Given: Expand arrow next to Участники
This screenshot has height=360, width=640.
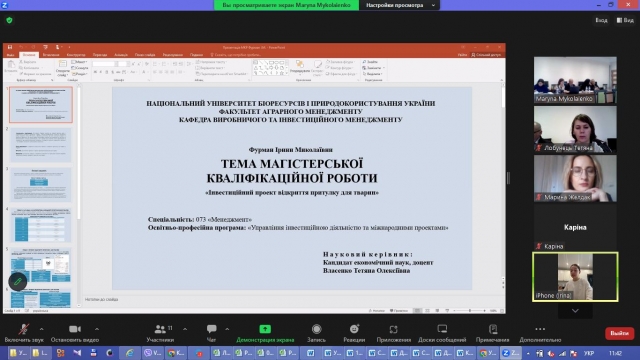Looking at the screenshot, I should pos(185,329).
